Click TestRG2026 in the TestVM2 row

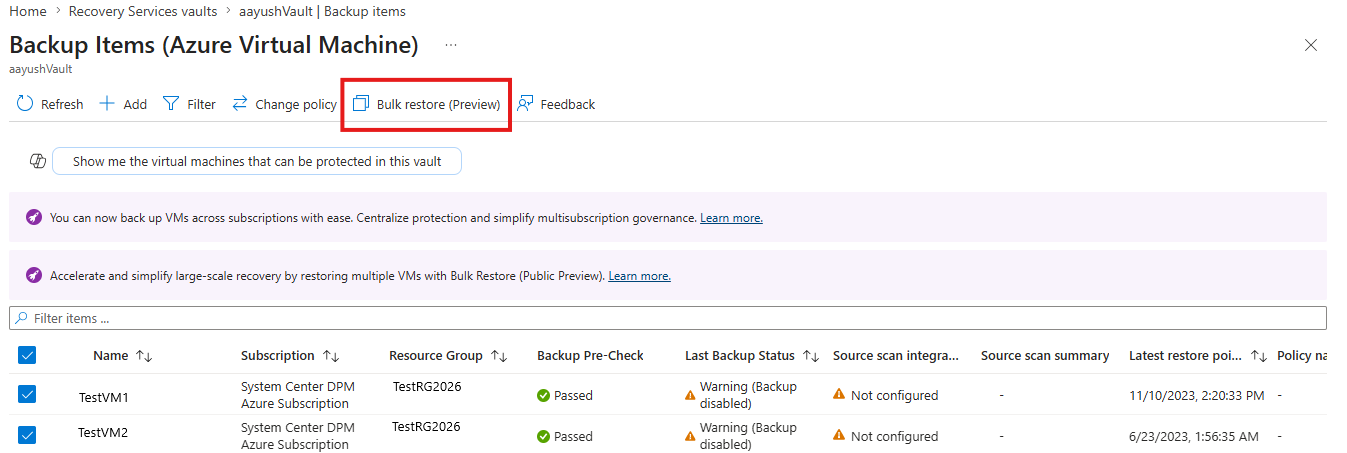pos(426,426)
